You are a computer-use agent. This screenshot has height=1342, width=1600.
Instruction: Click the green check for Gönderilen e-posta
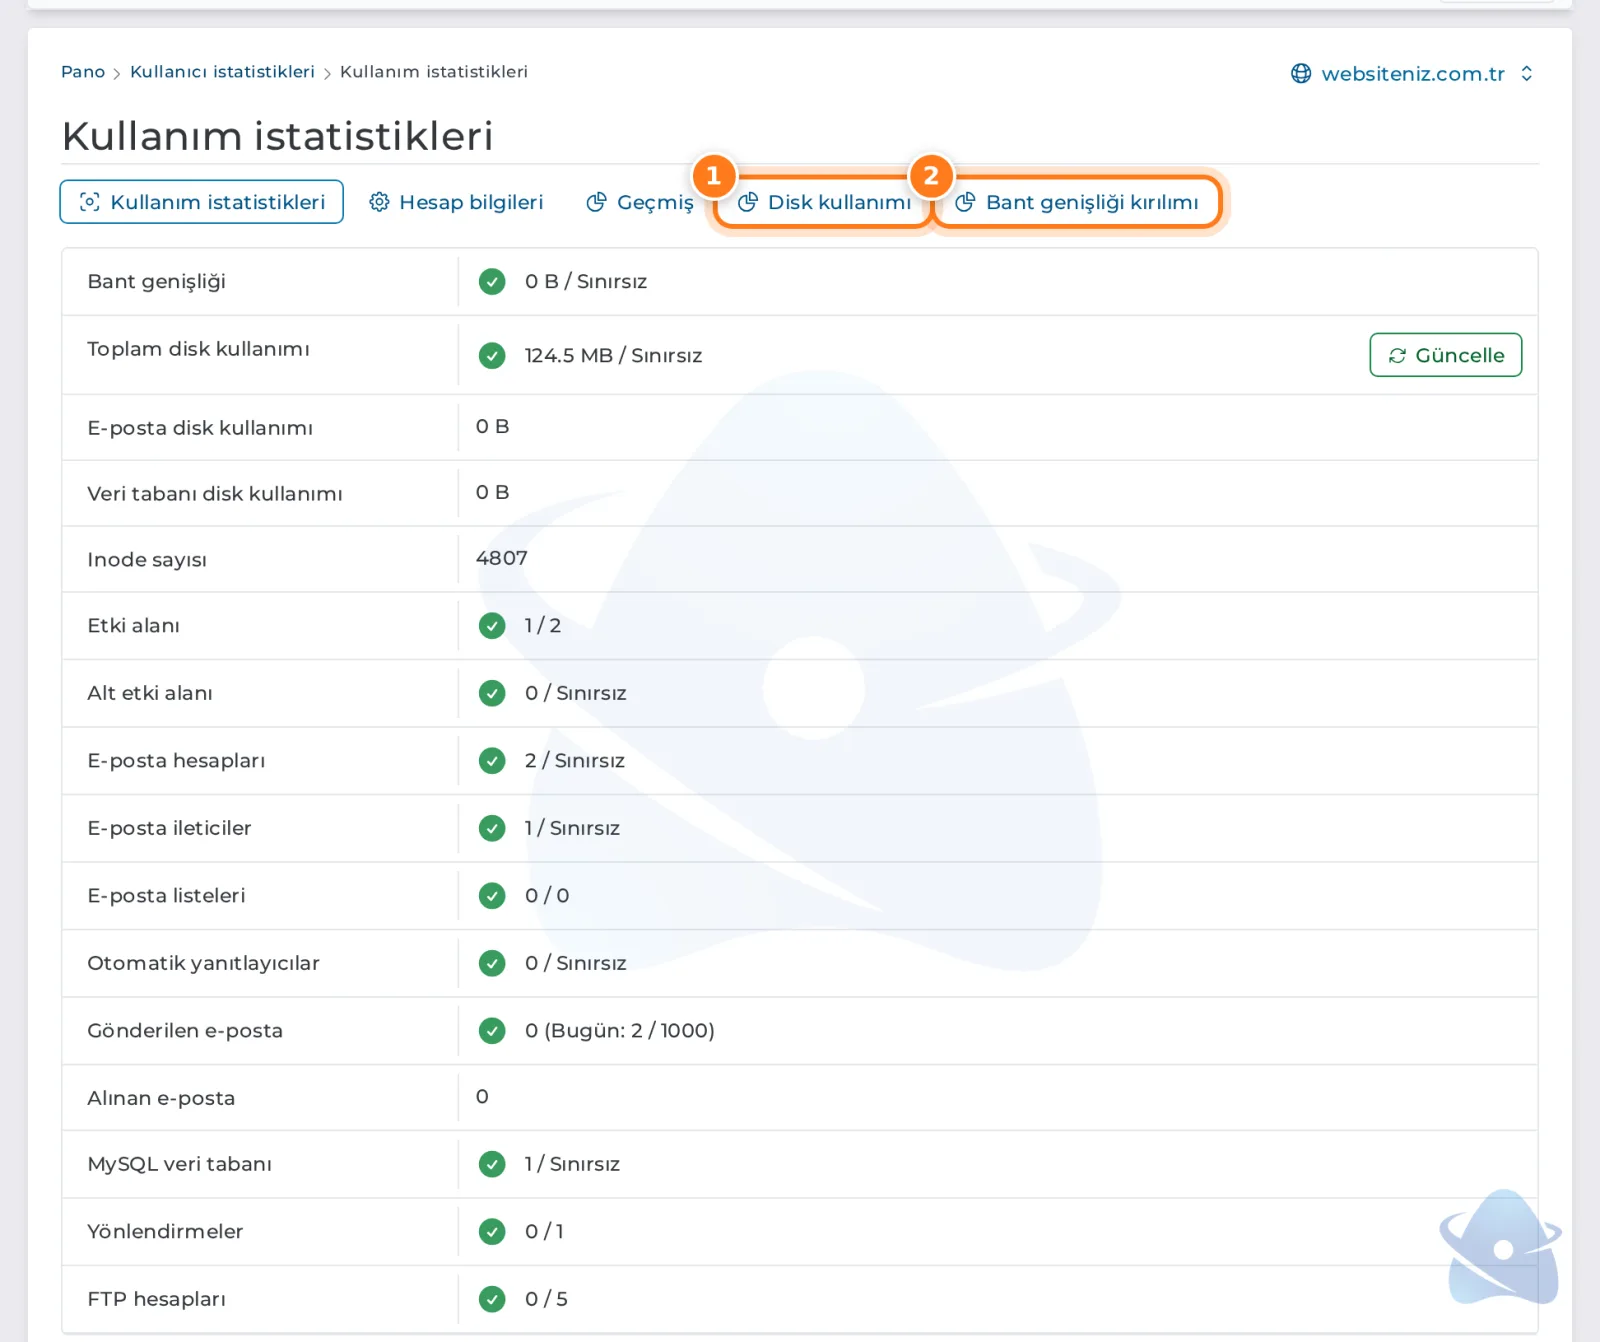click(492, 1031)
